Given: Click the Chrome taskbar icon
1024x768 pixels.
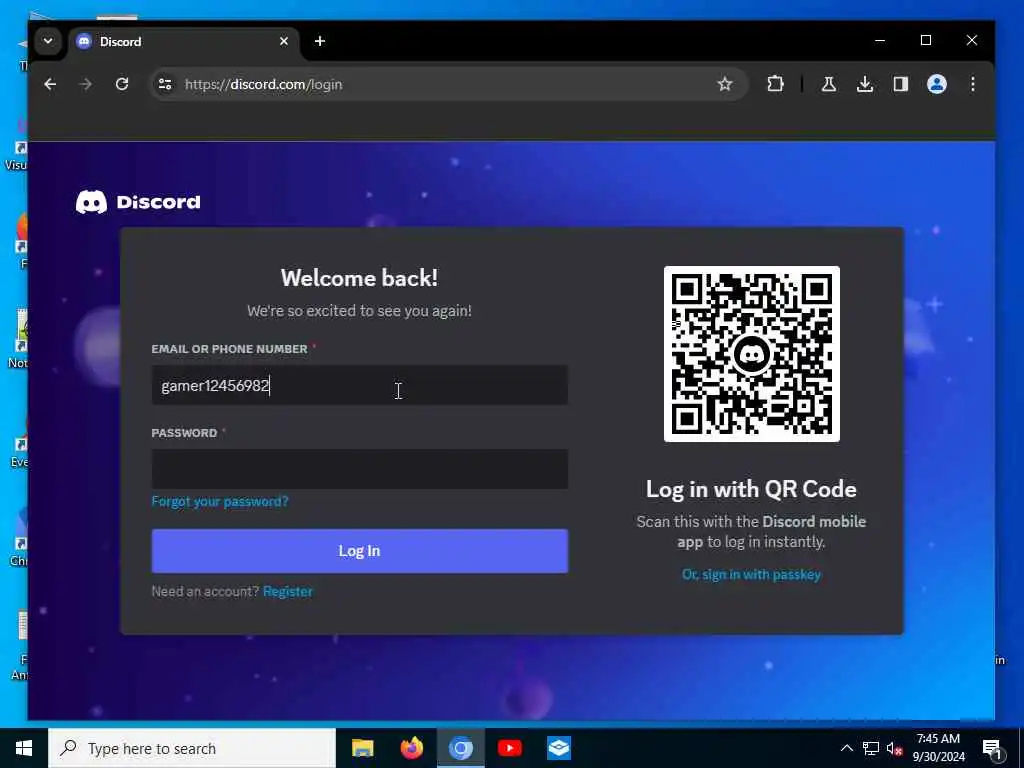Looking at the screenshot, I should tap(460, 748).
